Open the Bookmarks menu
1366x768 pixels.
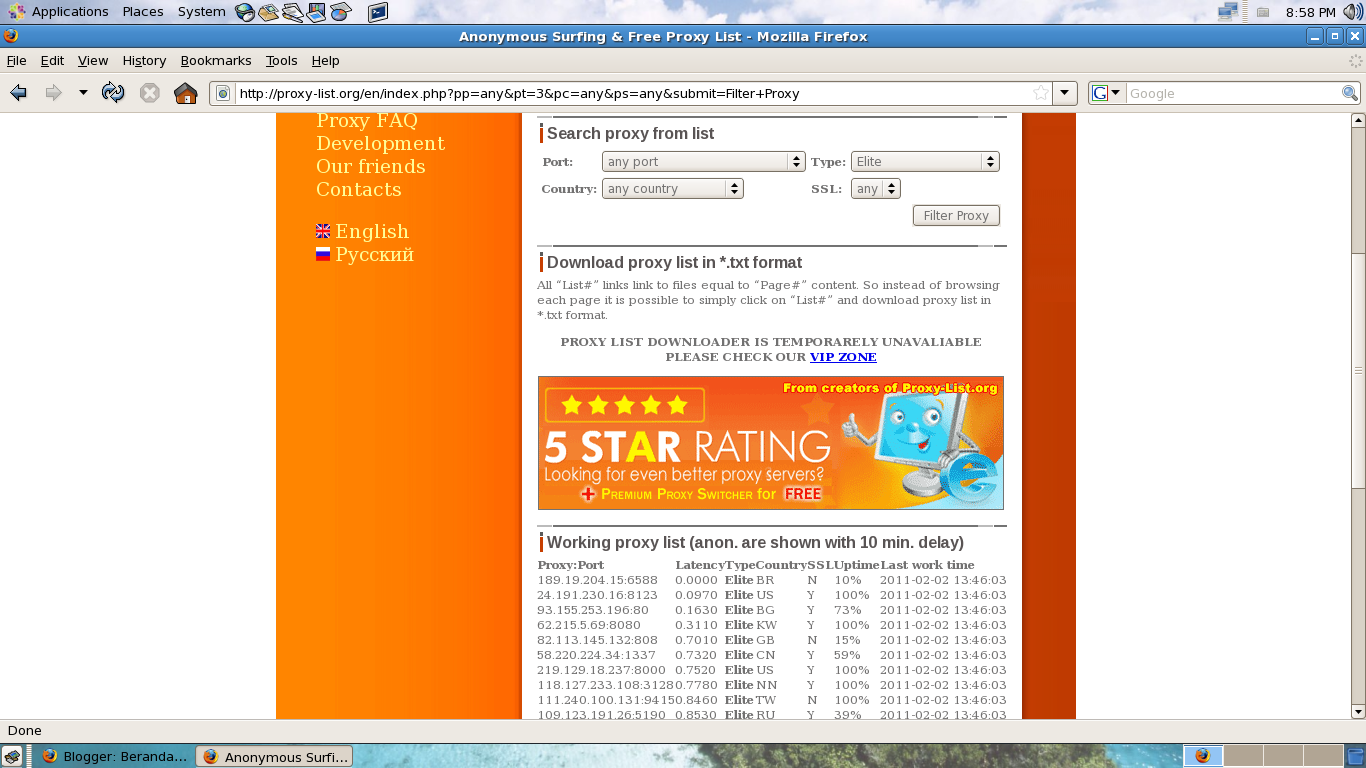point(216,60)
